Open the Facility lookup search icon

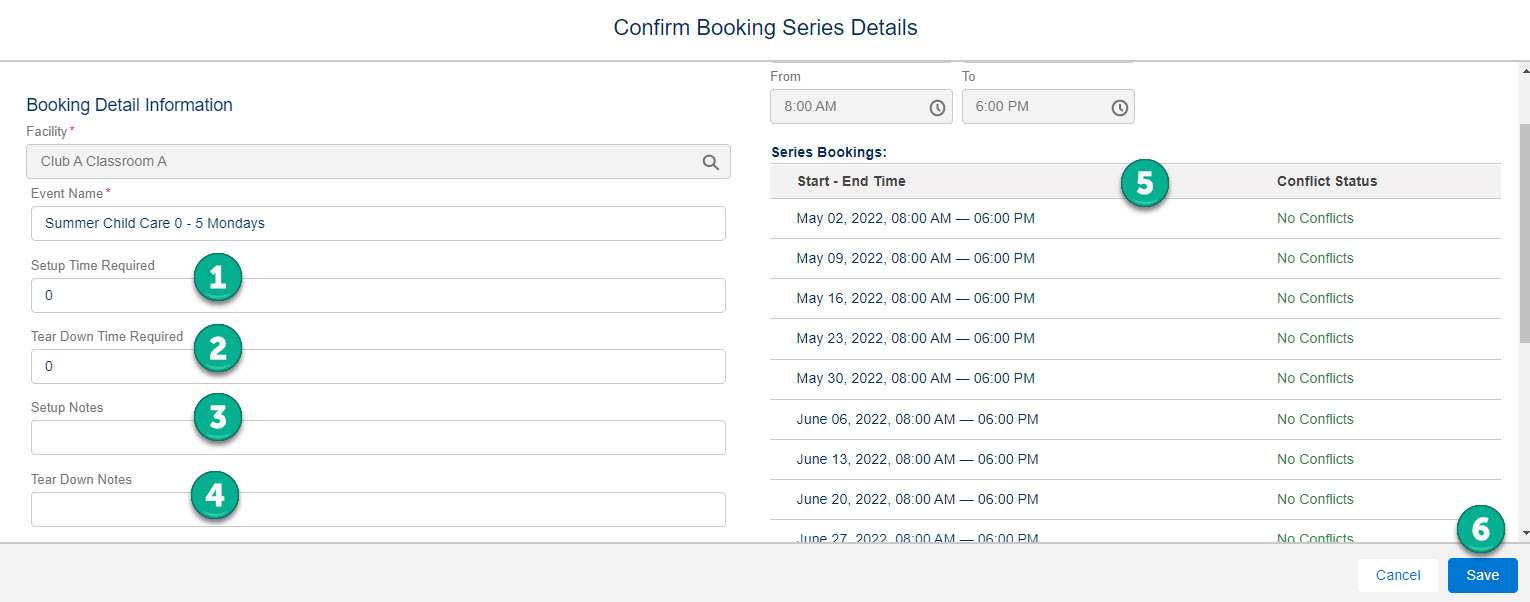(x=711, y=161)
